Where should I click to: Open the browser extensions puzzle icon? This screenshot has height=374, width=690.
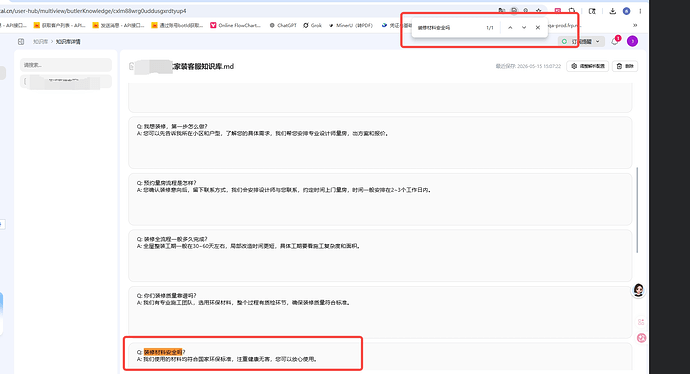[x=572, y=11]
